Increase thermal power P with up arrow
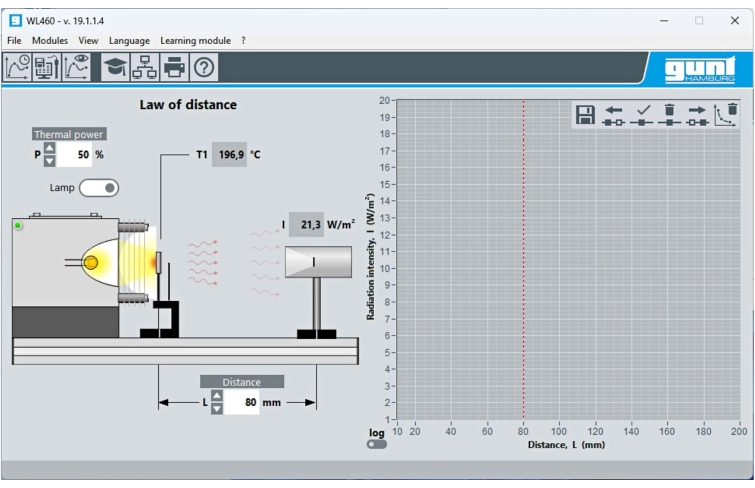Screen dimensions: 755x488 (50, 148)
